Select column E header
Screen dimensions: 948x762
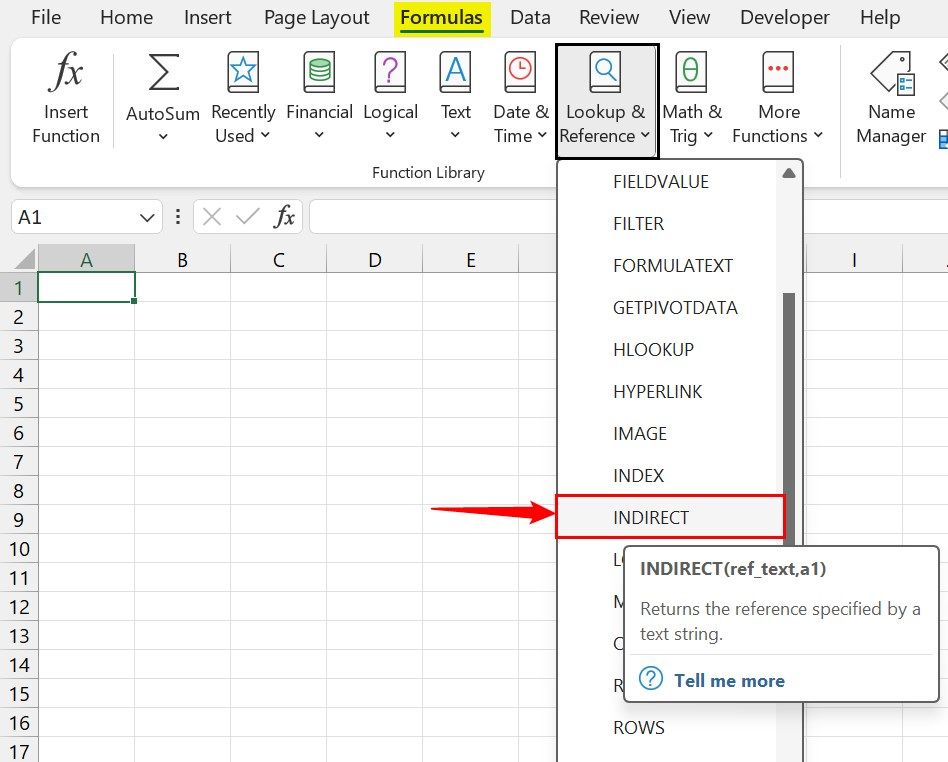pos(471,259)
